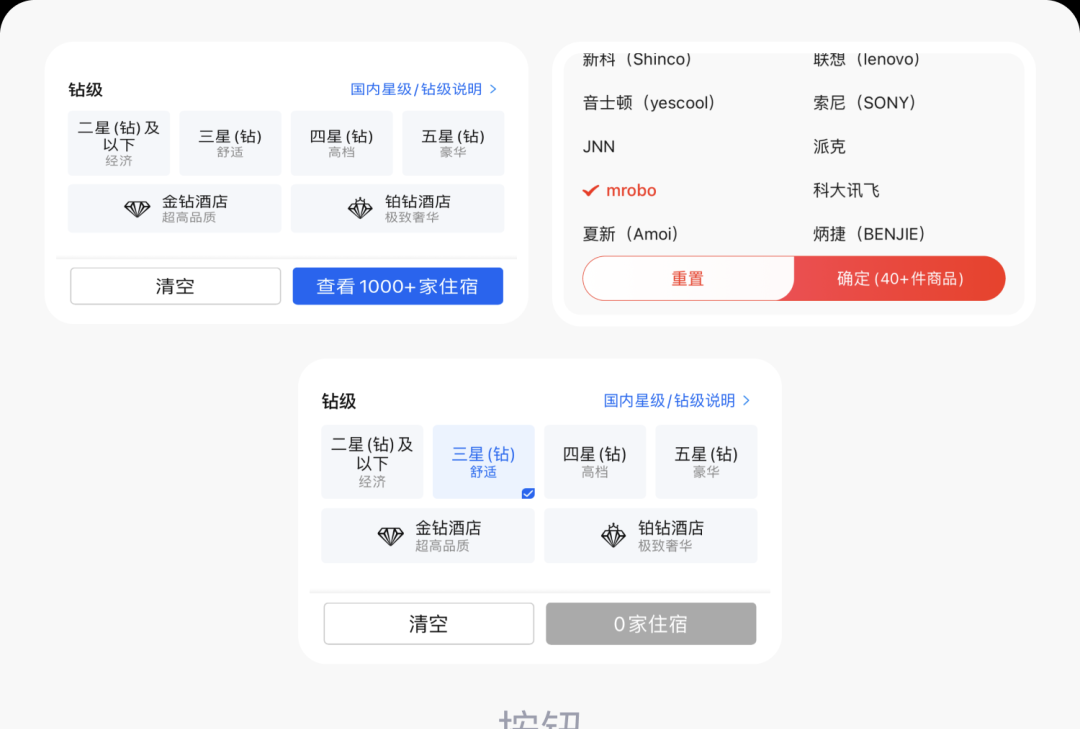
Task: Click gold diamond icon in bottom card
Action: pyautogui.click(x=391, y=535)
